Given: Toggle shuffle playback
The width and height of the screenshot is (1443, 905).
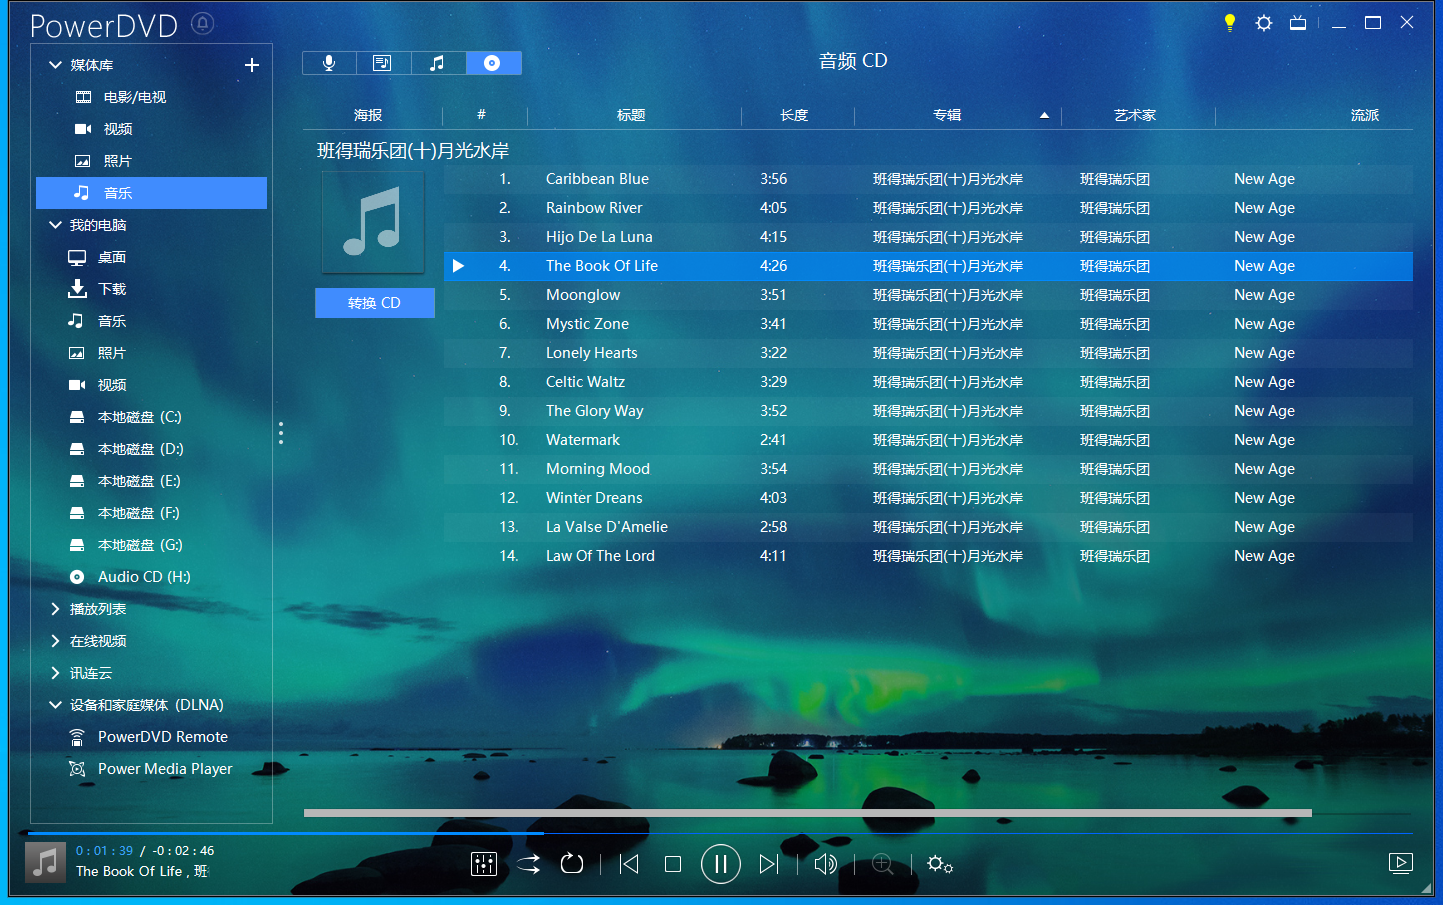Looking at the screenshot, I should (x=528, y=864).
